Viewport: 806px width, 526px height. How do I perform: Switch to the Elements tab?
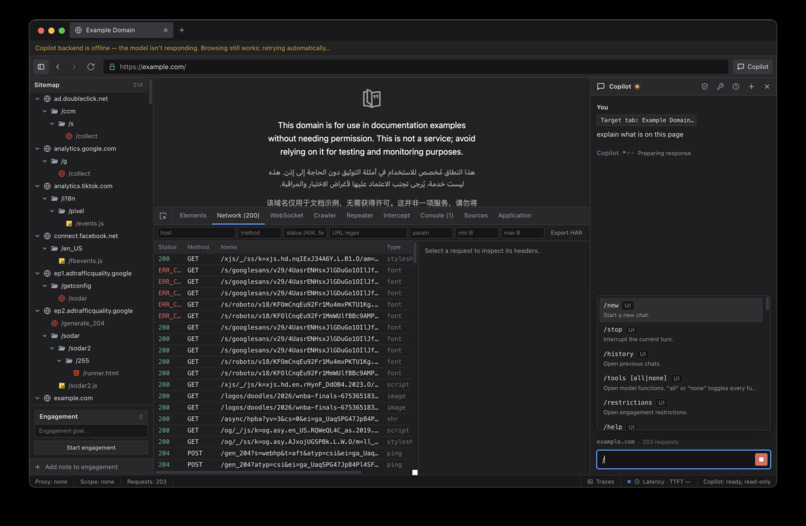[193, 215]
